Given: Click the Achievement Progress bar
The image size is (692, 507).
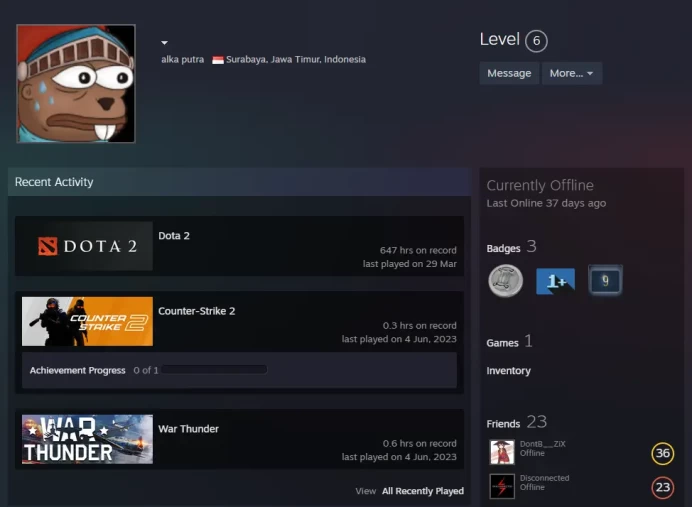Looking at the screenshot, I should point(214,370).
